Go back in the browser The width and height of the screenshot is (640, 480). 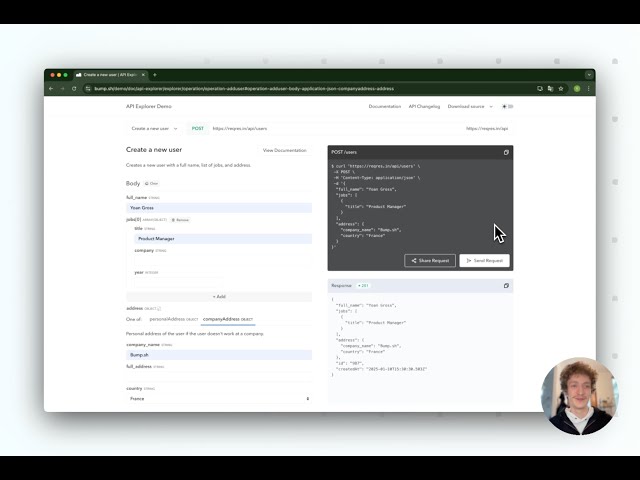51,89
